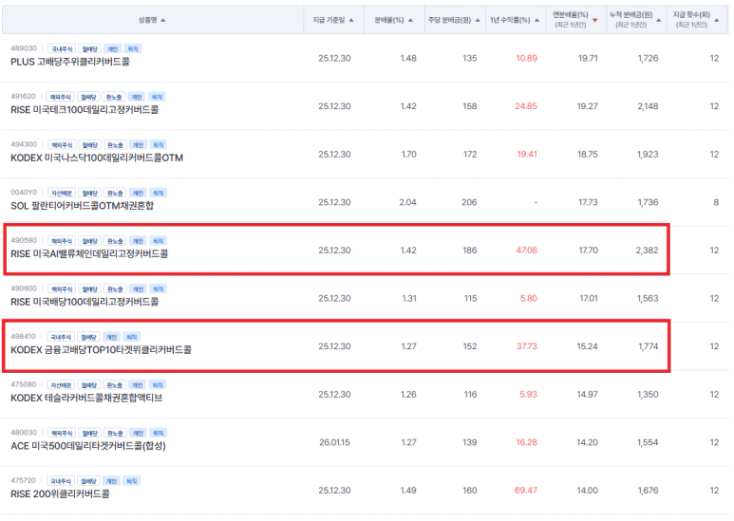Viewport: 734px width, 521px height.
Task: Click 해외주식 tag on RISE 미국테크100 row
Action: coord(60,97)
